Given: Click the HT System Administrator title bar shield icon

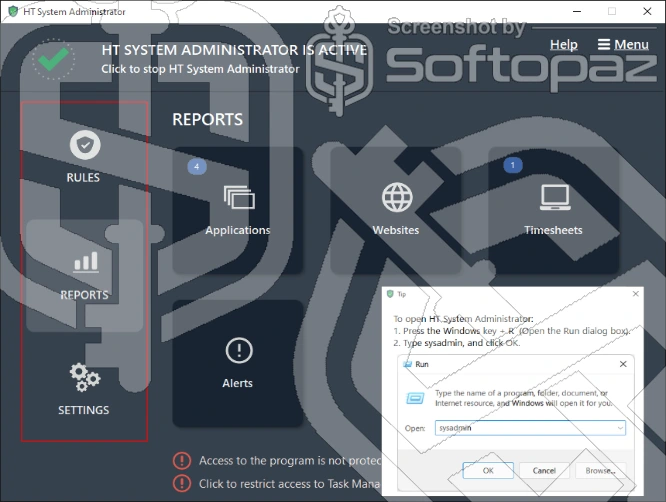Looking at the screenshot, I should tap(13, 11).
